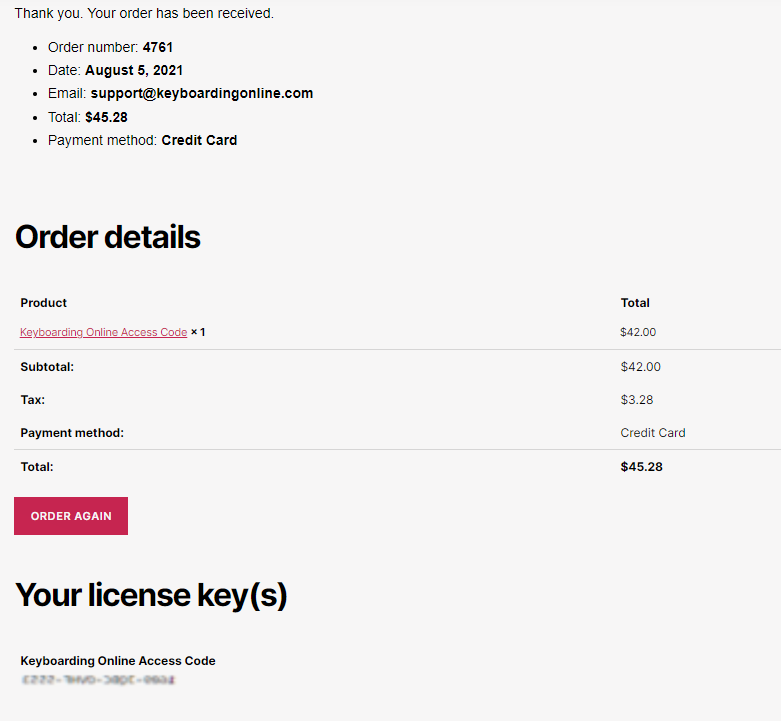Viewport: 781px width, 721px height.
Task: Click the order number 4761
Action: point(158,47)
